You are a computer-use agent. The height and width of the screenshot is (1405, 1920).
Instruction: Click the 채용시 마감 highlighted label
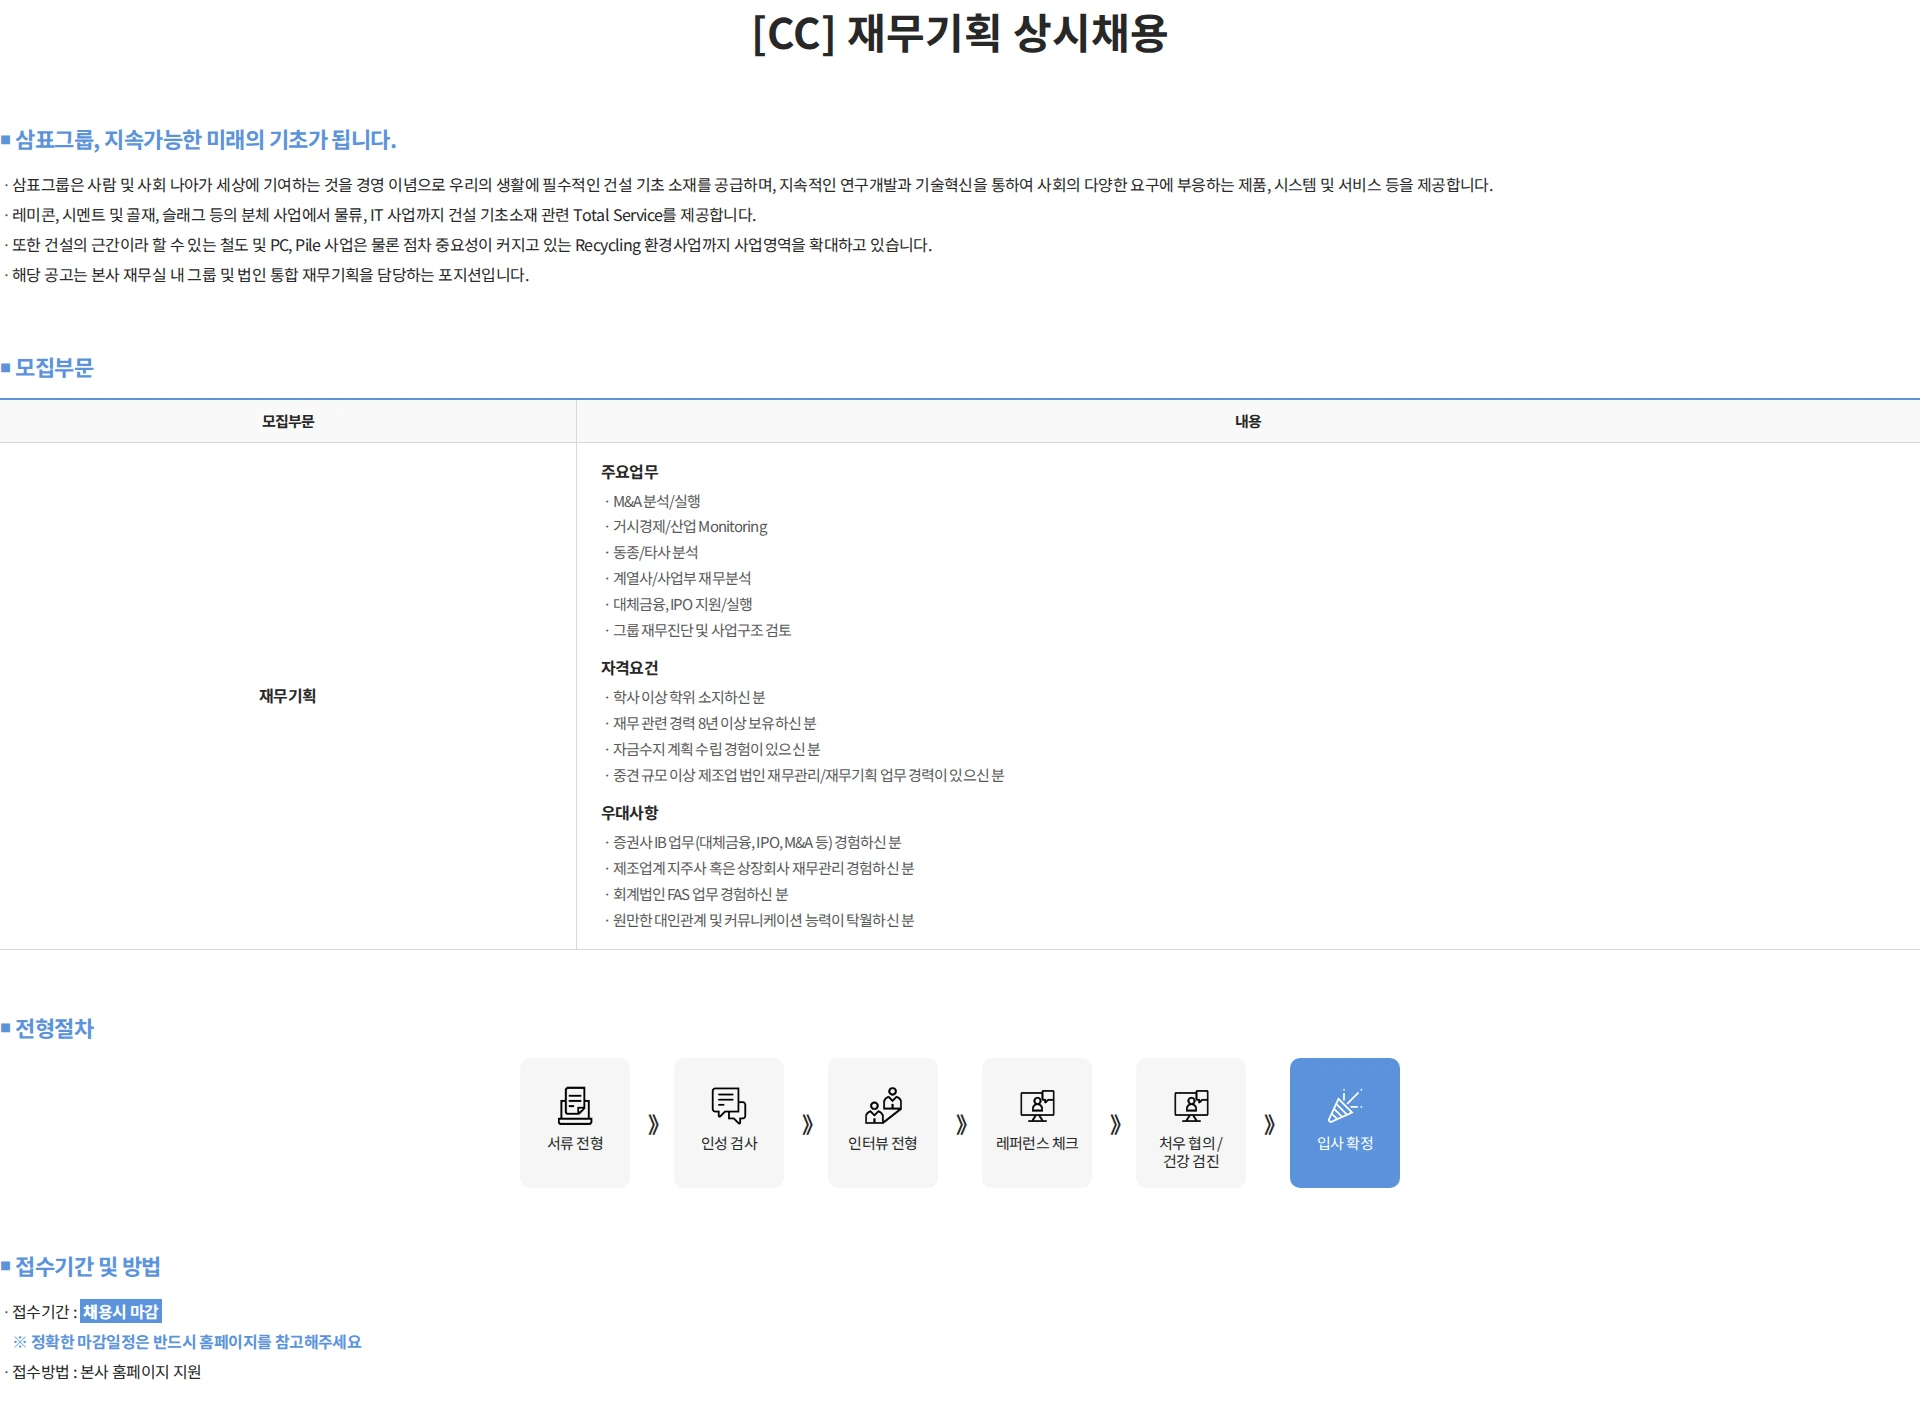click(121, 1311)
